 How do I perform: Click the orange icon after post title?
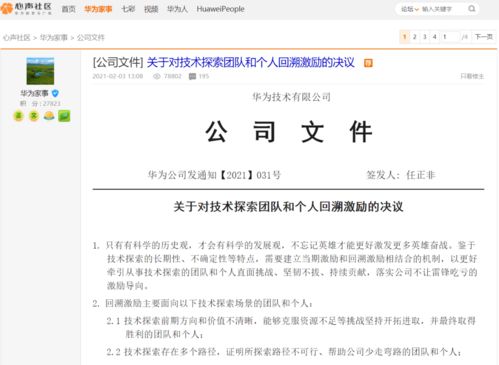[368, 63]
